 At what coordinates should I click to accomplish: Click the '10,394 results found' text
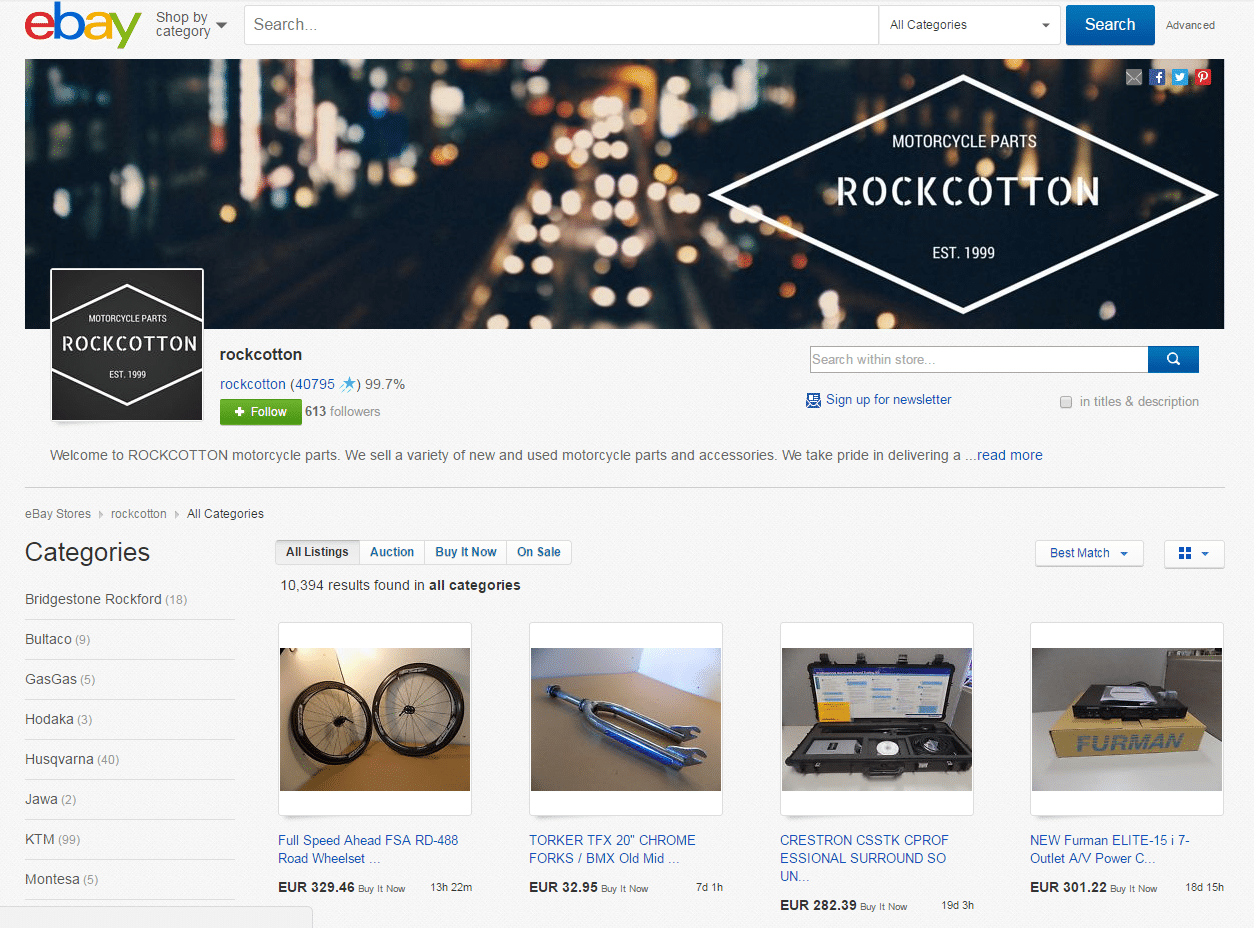point(400,585)
